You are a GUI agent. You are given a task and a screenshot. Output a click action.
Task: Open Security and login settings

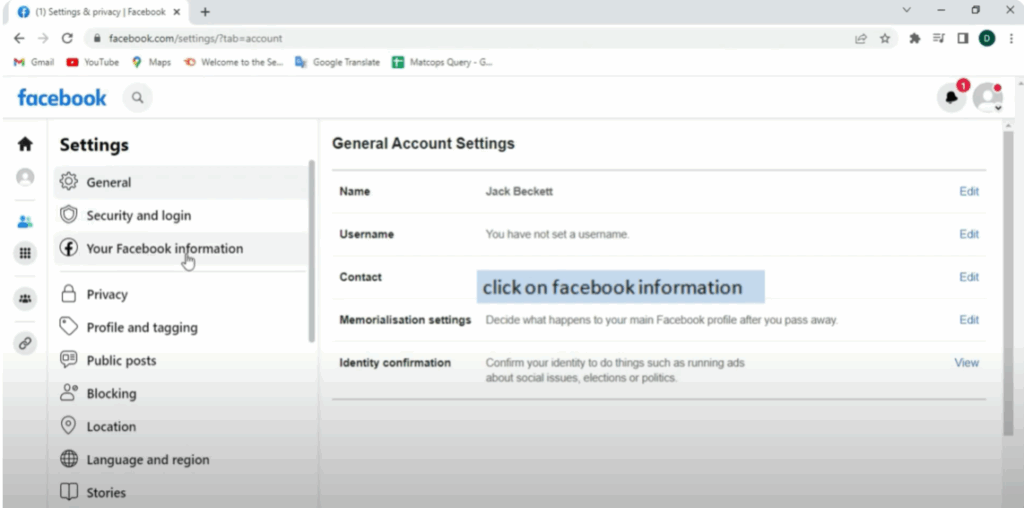tap(181, 215)
